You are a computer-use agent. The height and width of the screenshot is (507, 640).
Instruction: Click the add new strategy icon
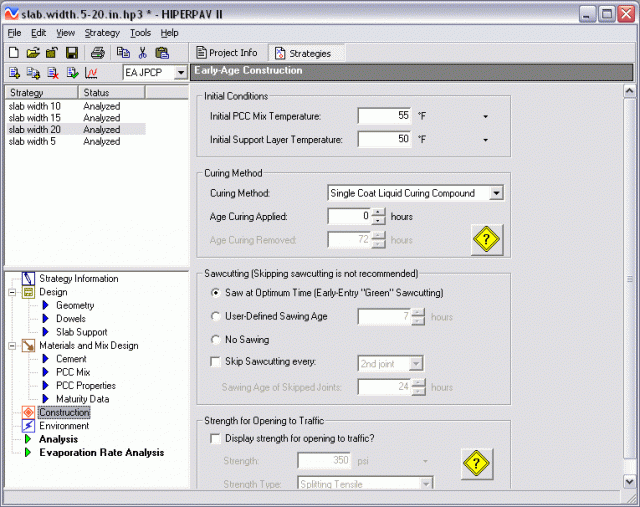(x=13, y=73)
